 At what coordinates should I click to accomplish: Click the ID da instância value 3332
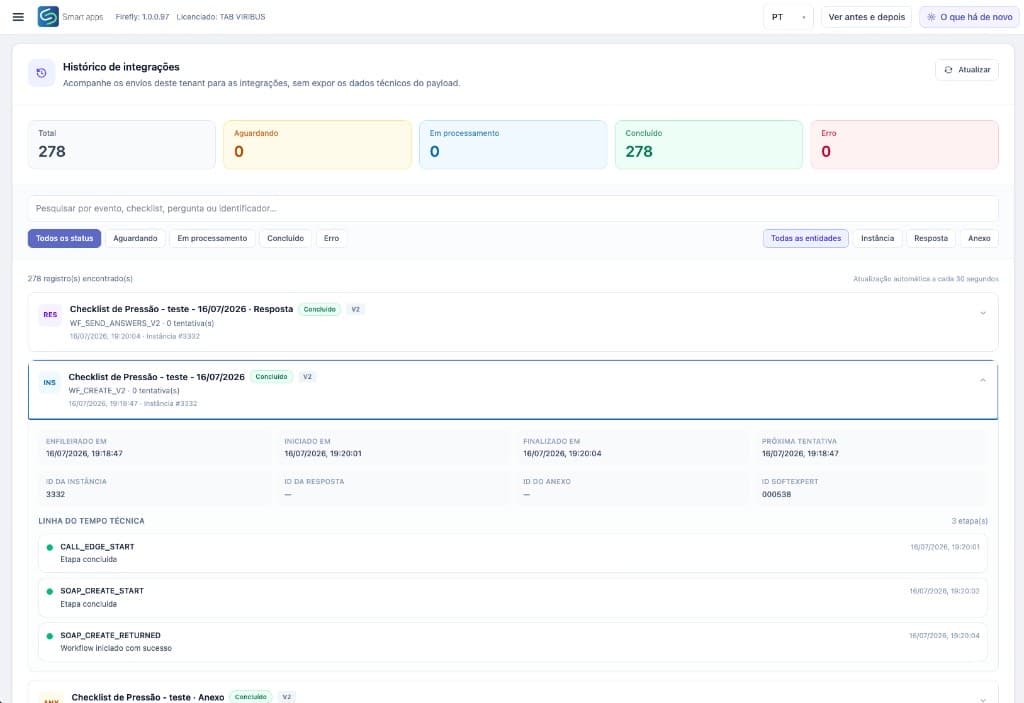pos(56,495)
